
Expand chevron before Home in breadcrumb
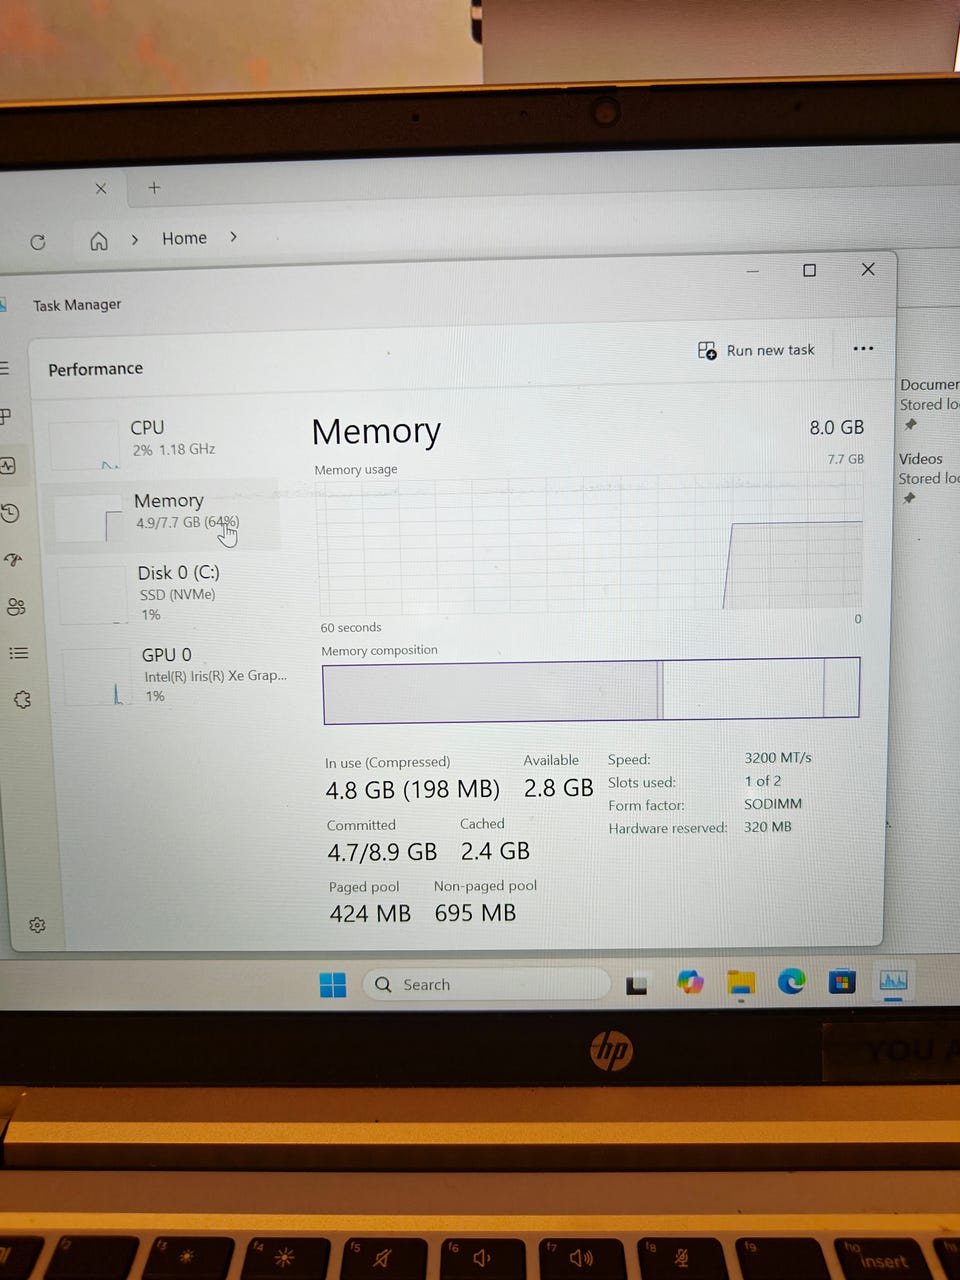pos(135,240)
